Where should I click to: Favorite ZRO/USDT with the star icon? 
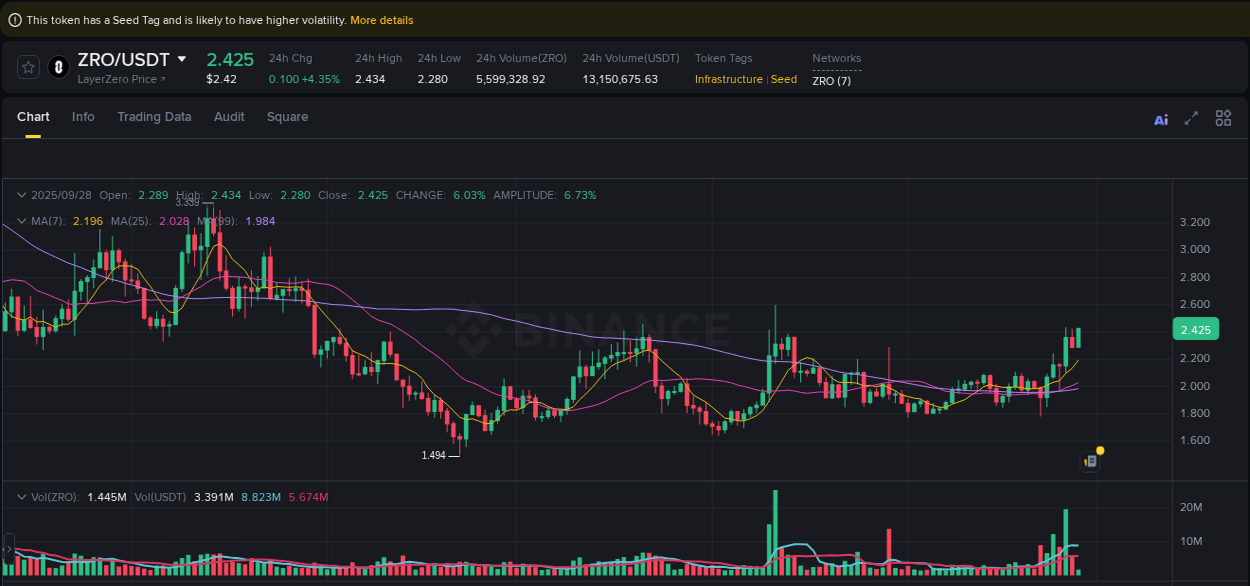pos(28,67)
